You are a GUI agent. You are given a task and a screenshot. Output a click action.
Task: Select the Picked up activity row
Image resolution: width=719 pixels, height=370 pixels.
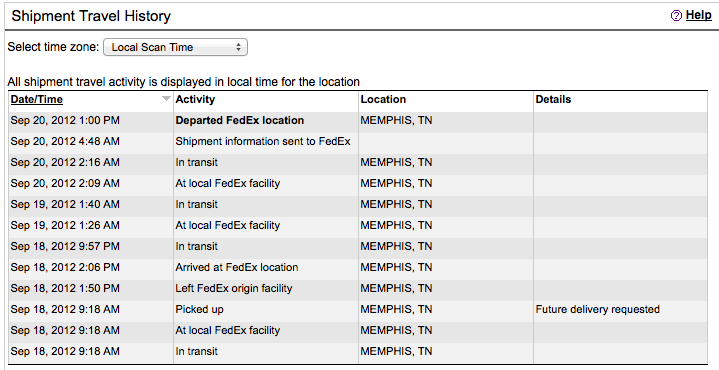pyautogui.click(x=358, y=309)
